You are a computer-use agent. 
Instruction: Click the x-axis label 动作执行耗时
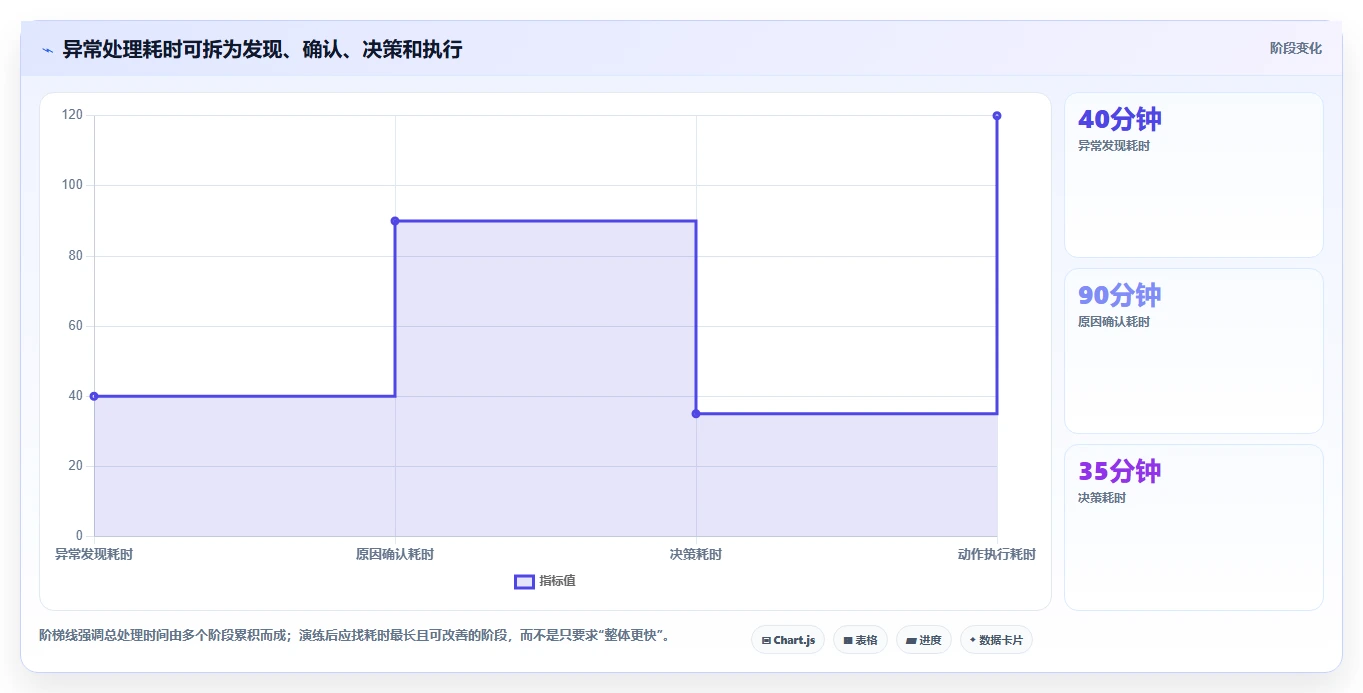click(997, 554)
